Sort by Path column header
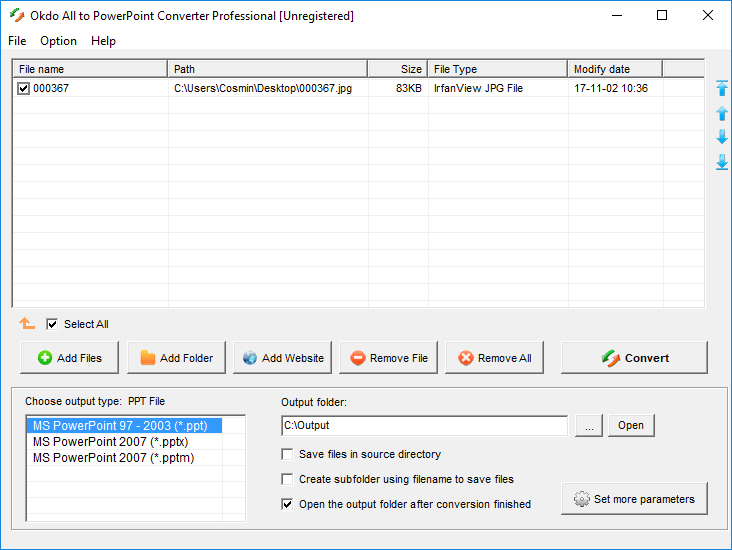This screenshot has width=732, height=550. (x=267, y=69)
